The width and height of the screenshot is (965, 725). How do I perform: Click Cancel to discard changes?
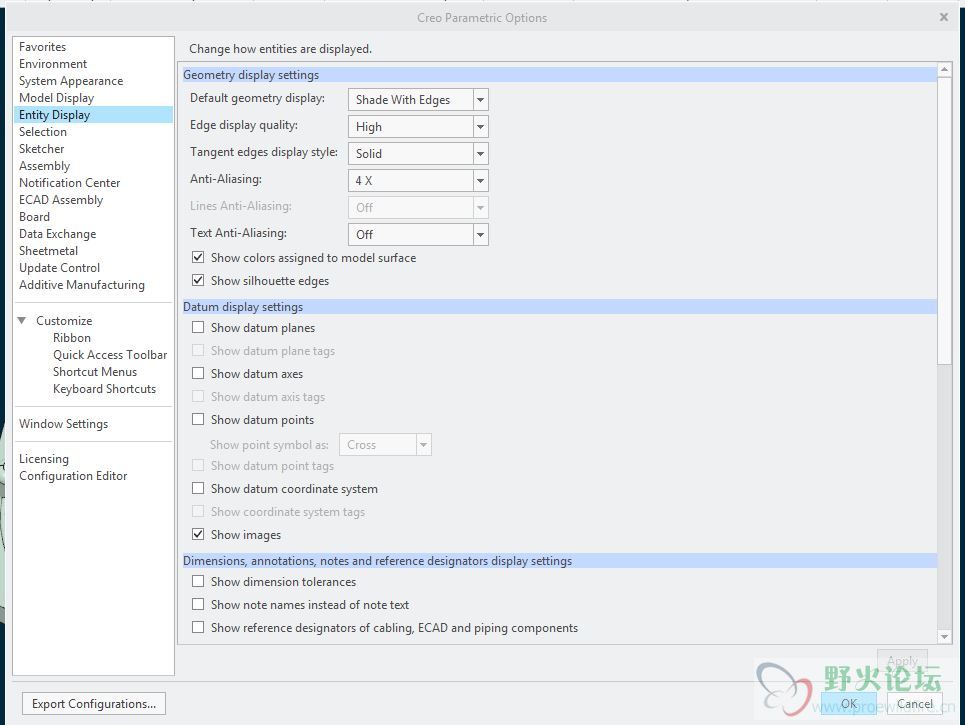(x=915, y=703)
